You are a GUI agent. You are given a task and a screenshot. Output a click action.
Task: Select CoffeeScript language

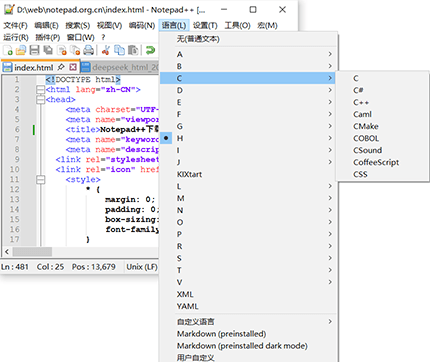(x=383, y=162)
